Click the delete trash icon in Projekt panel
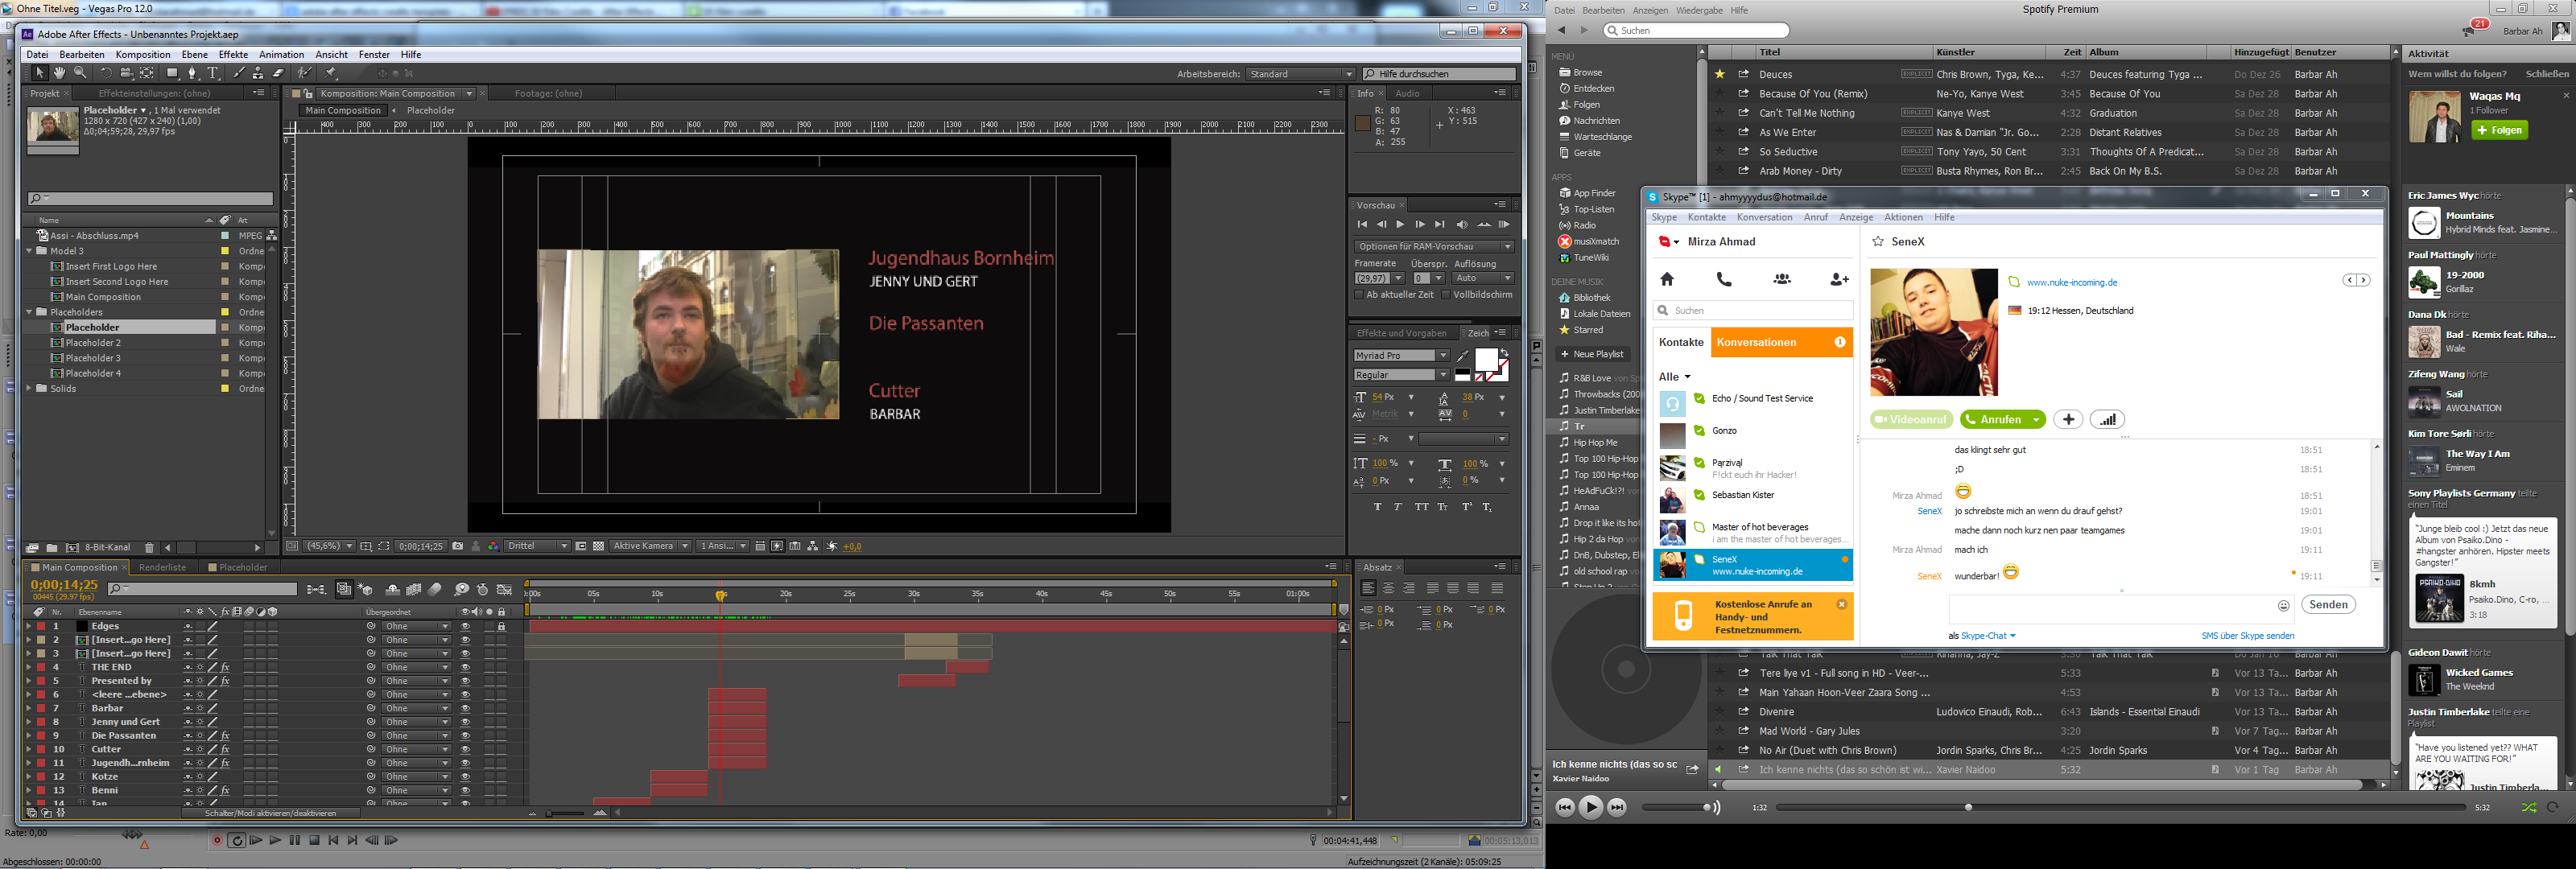 (x=149, y=548)
